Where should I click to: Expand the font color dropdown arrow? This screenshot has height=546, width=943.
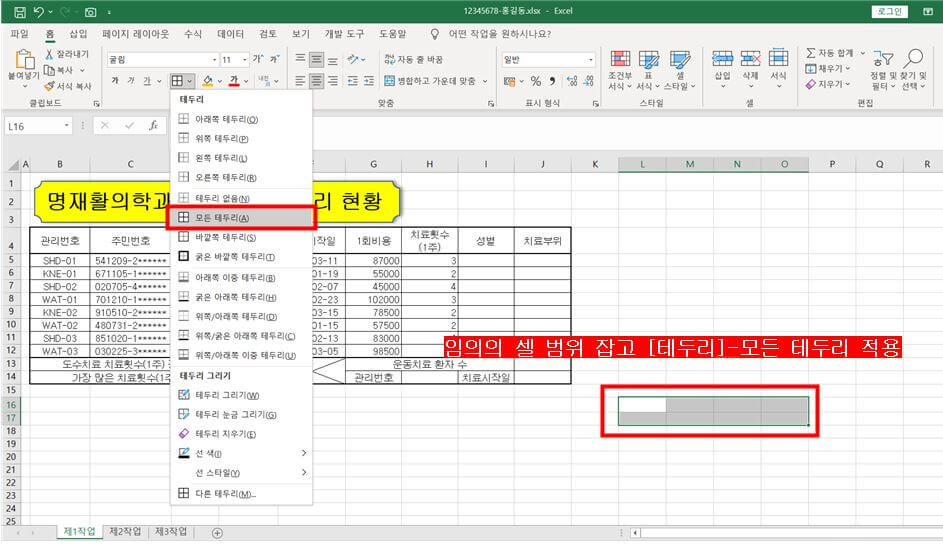(246, 81)
